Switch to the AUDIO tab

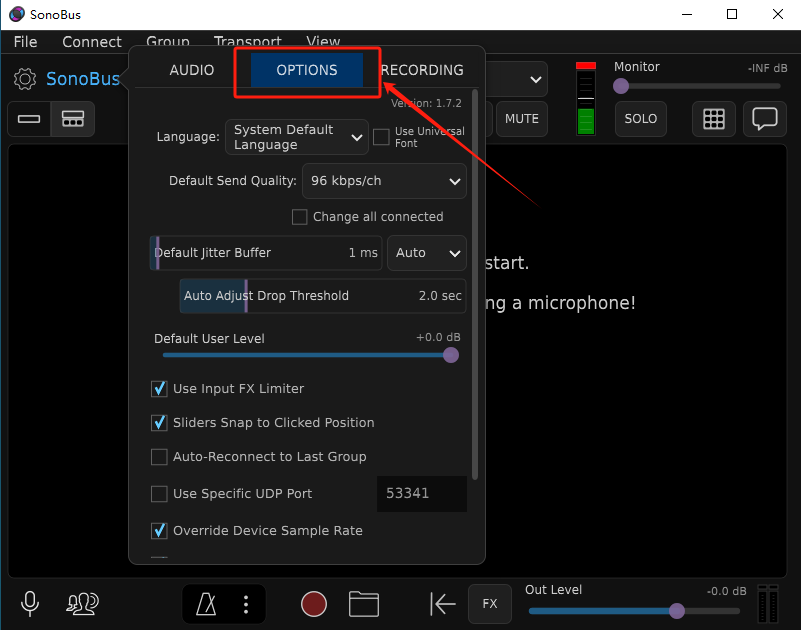pyautogui.click(x=192, y=70)
